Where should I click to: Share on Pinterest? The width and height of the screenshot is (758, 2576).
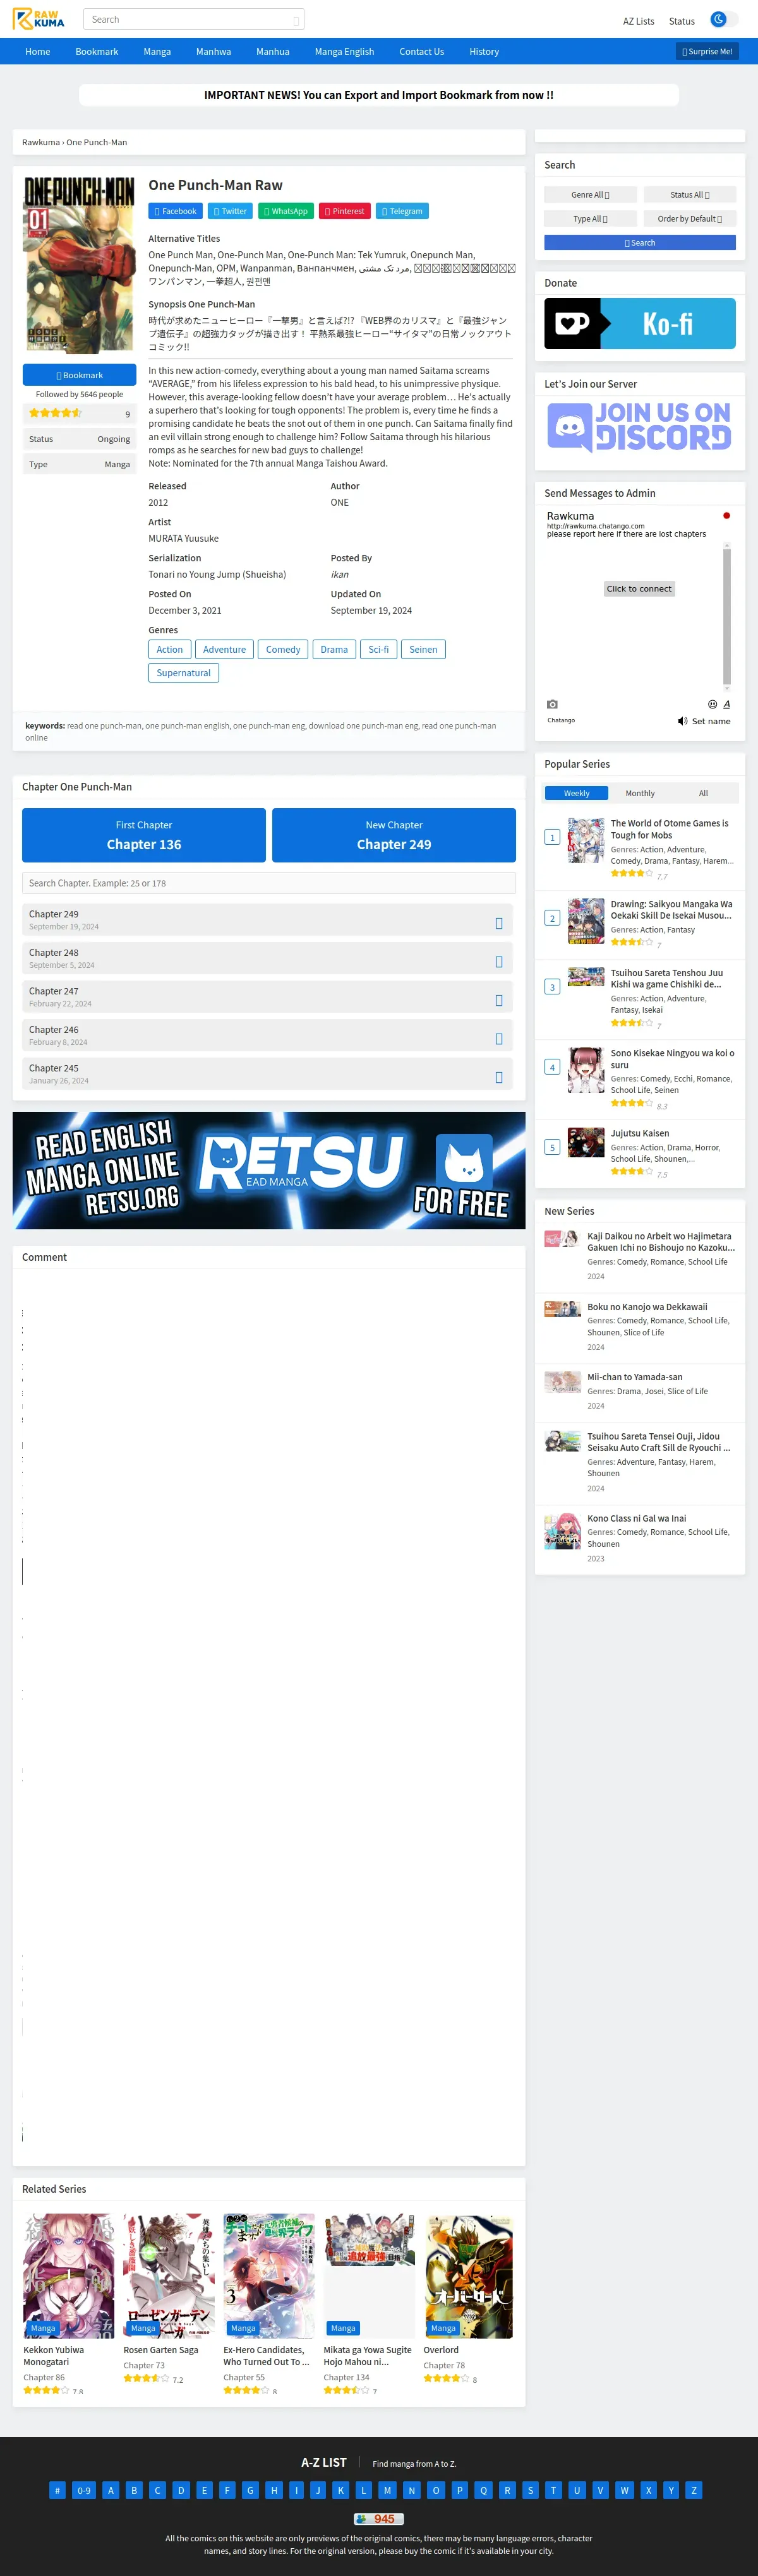[345, 211]
